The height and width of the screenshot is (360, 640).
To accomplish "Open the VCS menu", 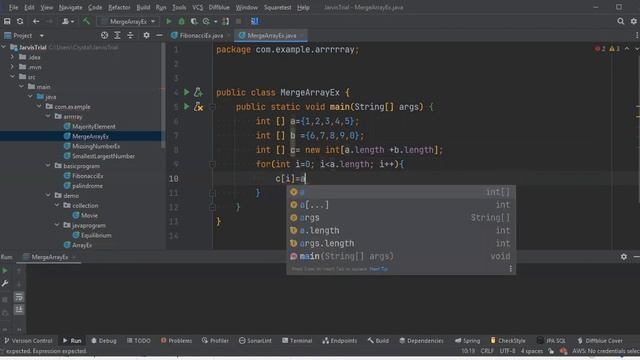I will [197, 7].
